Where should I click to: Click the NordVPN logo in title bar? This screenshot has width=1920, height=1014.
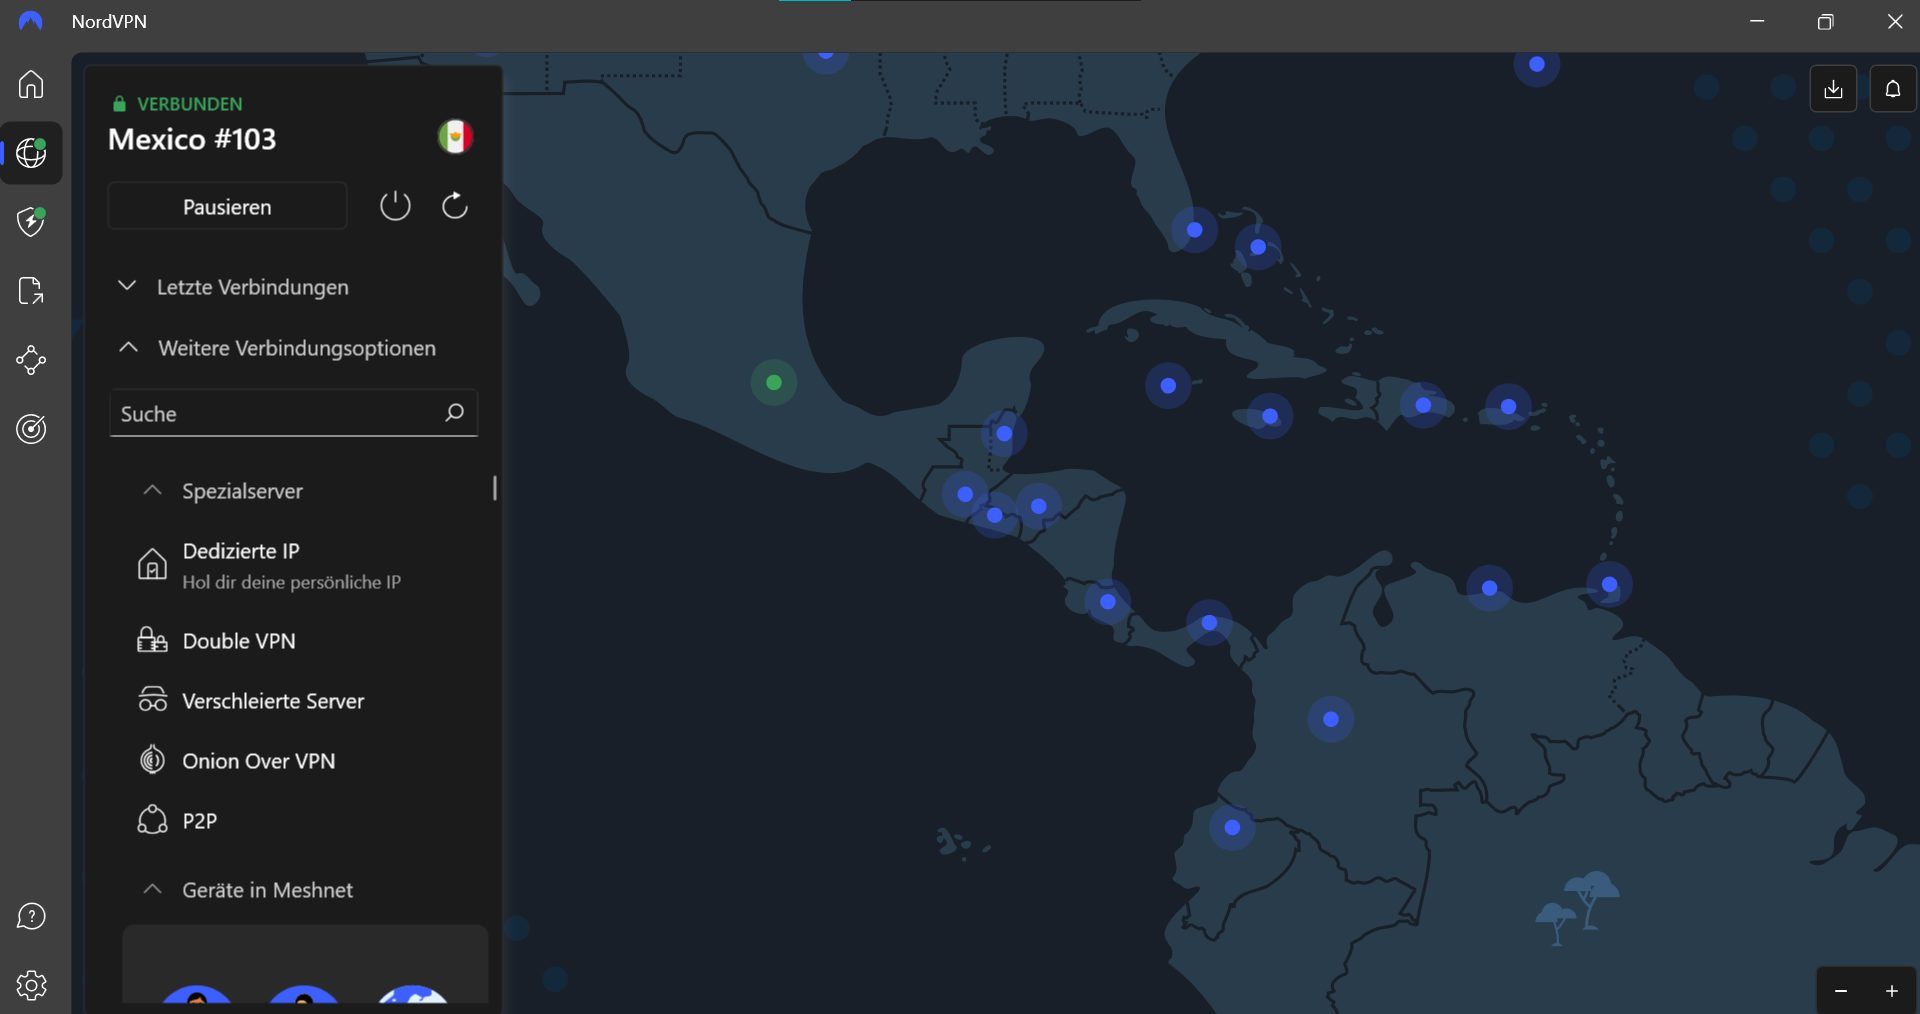31,21
